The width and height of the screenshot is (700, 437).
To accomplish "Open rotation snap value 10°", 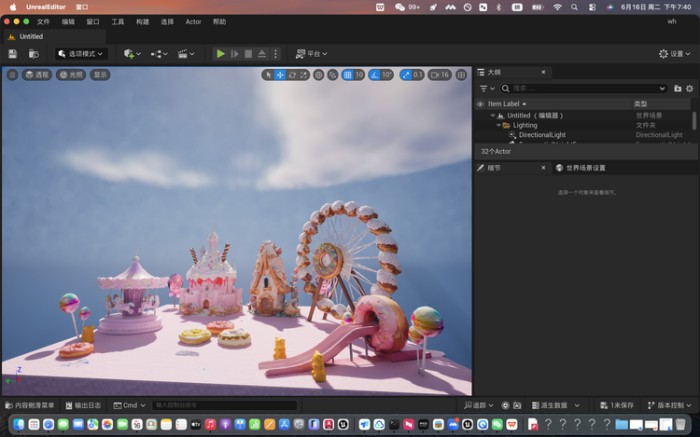I will [387, 75].
